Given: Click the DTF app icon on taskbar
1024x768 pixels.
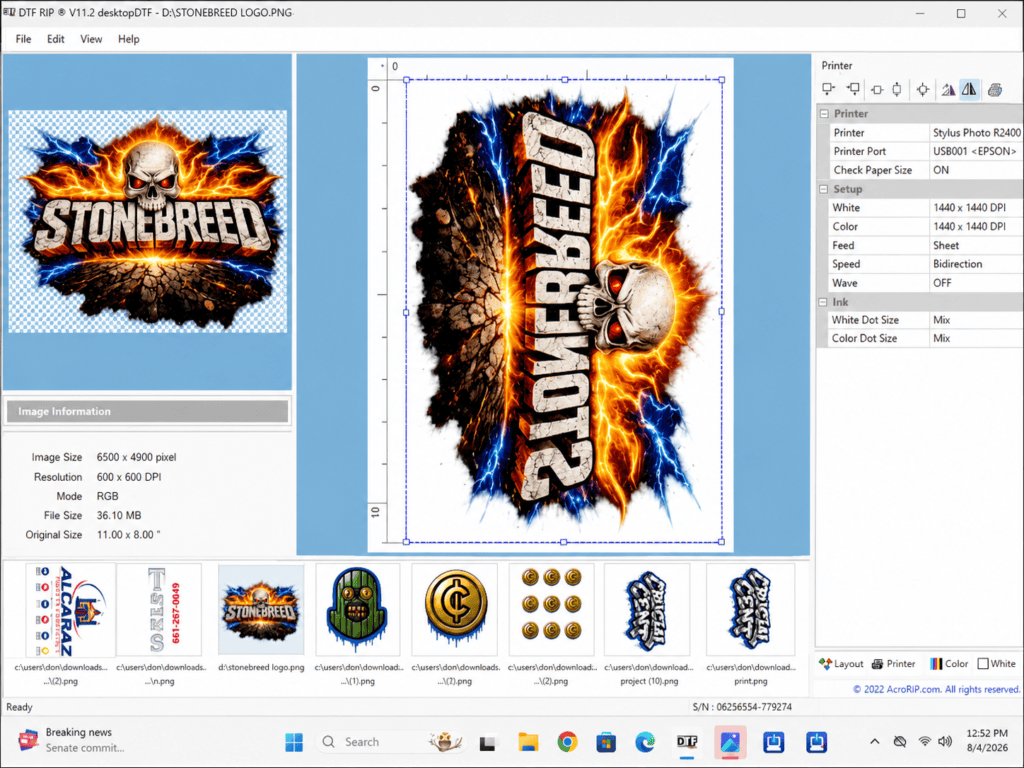Looking at the screenshot, I should click(687, 742).
